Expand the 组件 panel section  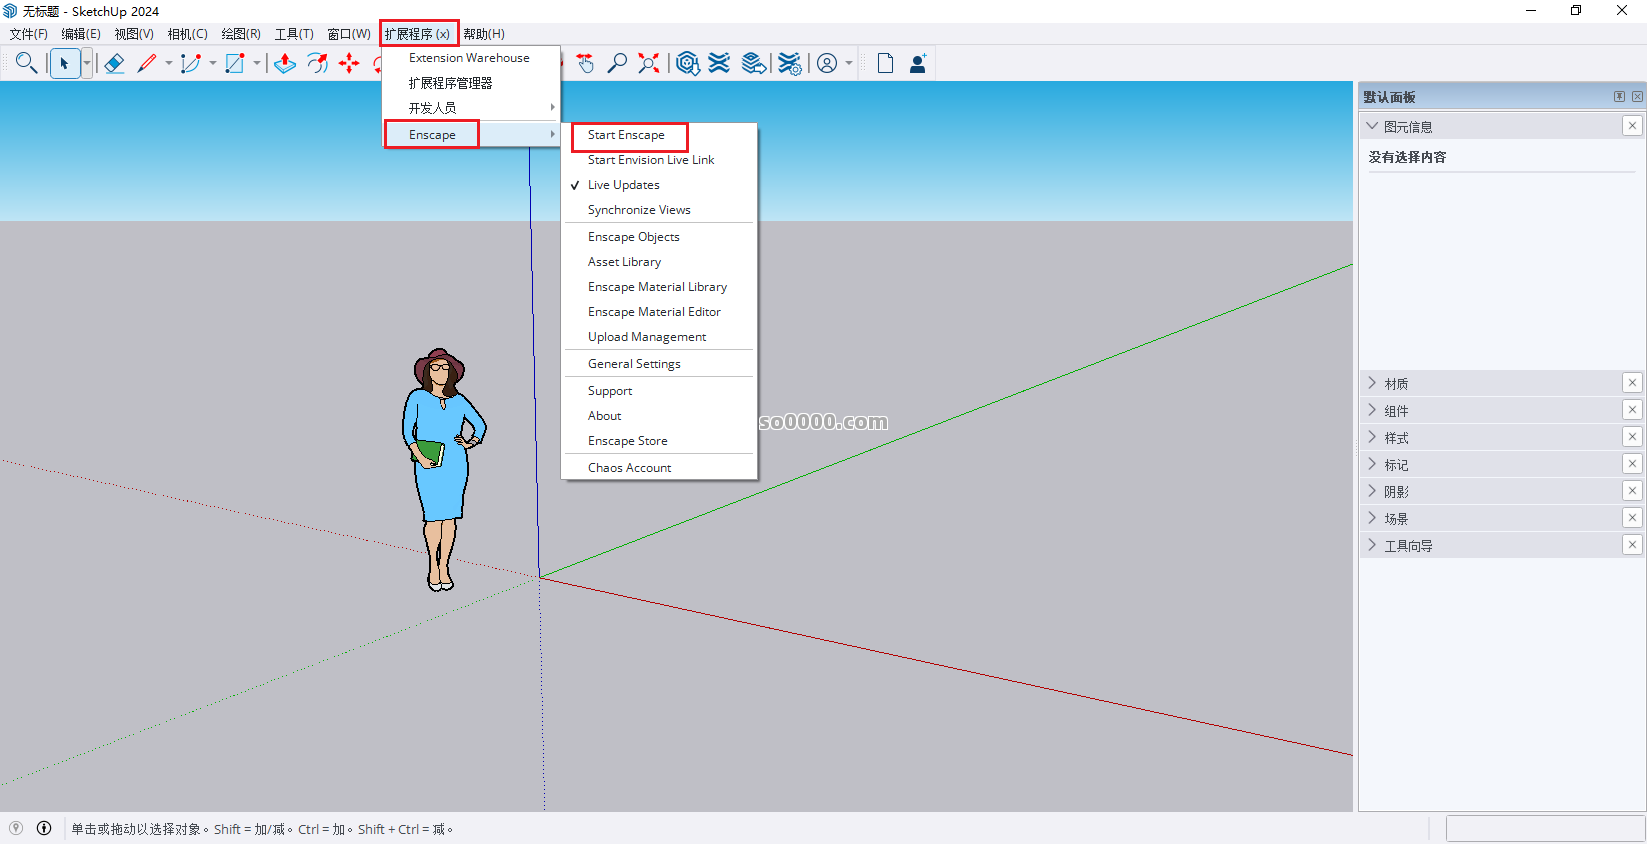click(x=1372, y=410)
